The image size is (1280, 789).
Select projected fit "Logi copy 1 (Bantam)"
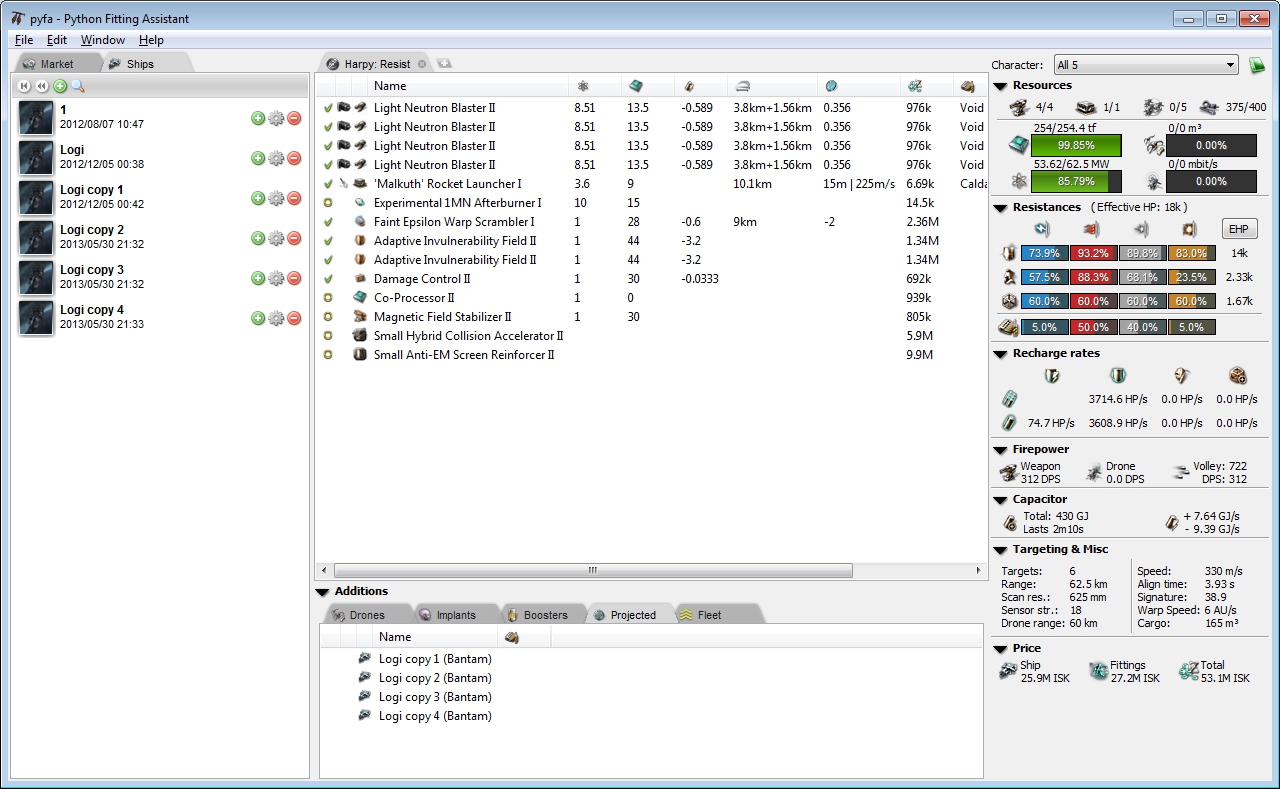click(x=435, y=659)
